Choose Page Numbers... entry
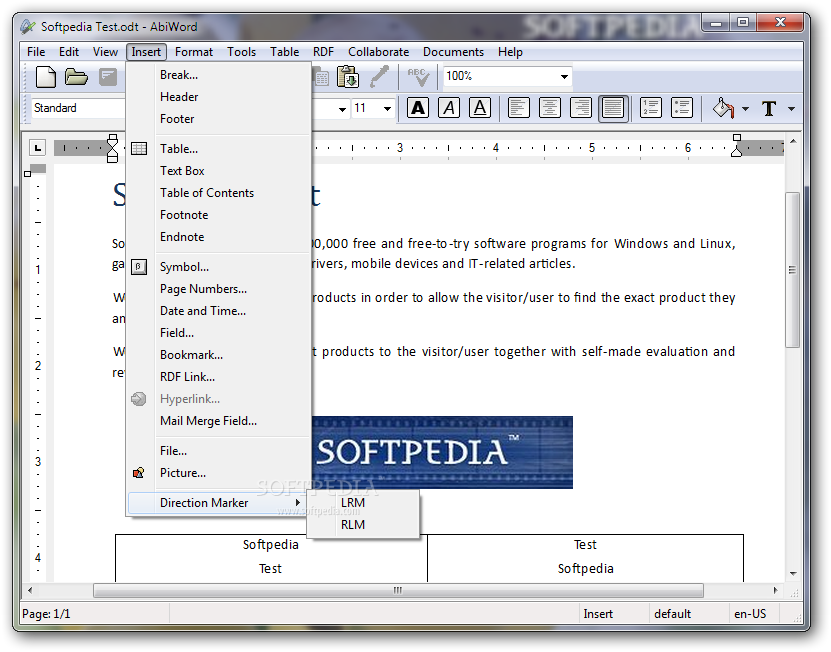Viewport: 831px width, 652px height. (x=219, y=289)
